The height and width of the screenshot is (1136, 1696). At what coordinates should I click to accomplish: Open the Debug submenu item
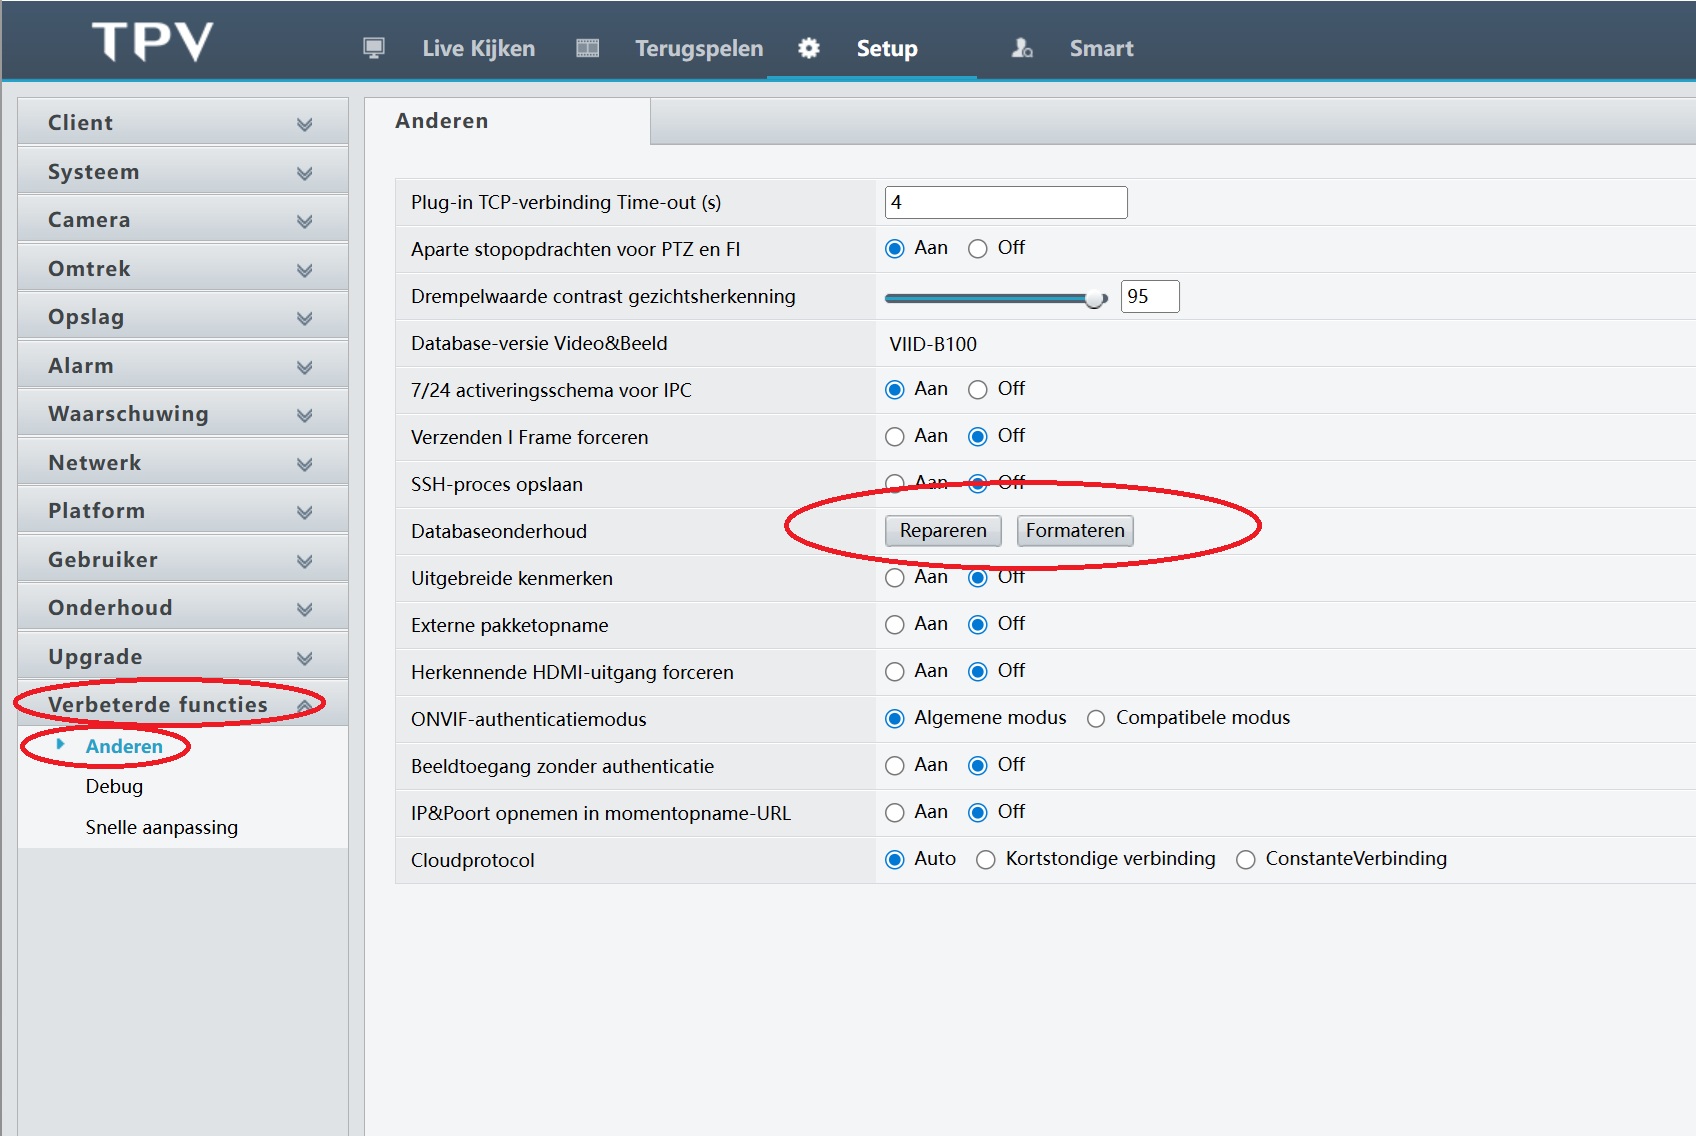pos(114,786)
